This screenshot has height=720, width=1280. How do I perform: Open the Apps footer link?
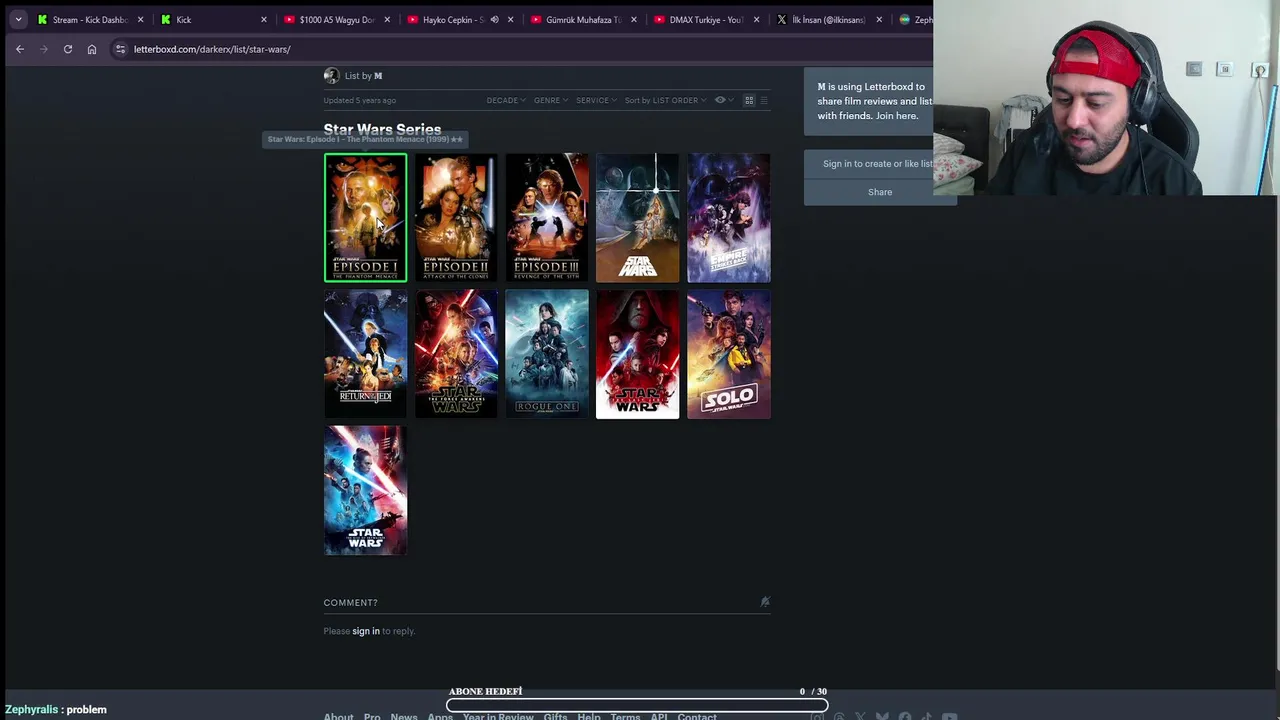[440, 716]
